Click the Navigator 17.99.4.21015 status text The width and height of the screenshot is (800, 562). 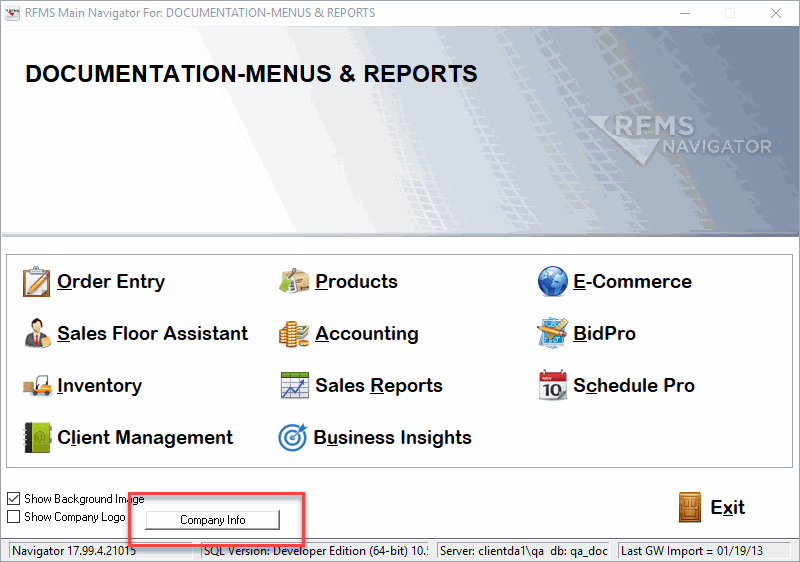pos(74,551)
